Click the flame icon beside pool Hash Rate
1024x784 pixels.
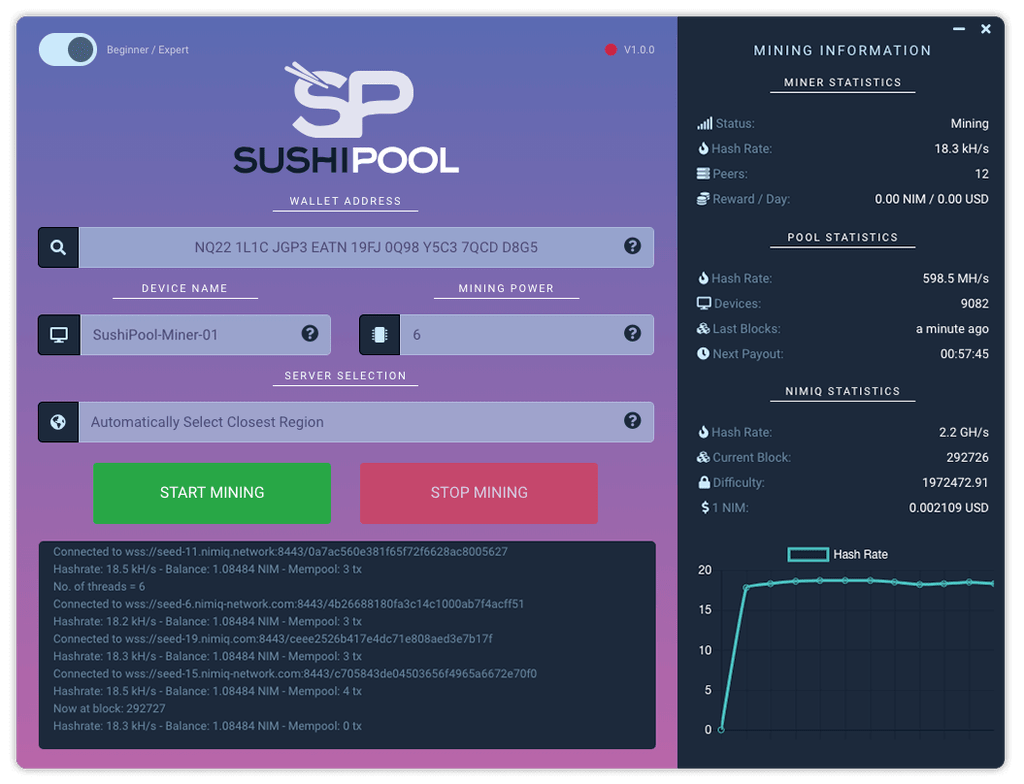coord(703,278)
